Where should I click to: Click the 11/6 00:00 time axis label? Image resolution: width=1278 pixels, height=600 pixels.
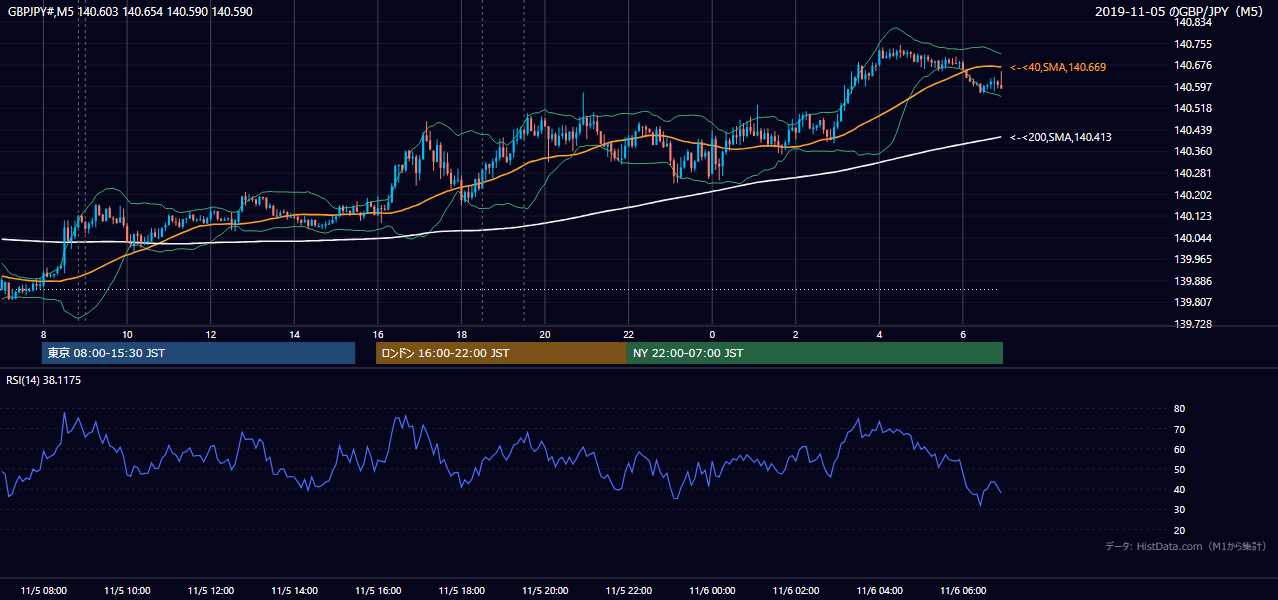tap(712, 591)
